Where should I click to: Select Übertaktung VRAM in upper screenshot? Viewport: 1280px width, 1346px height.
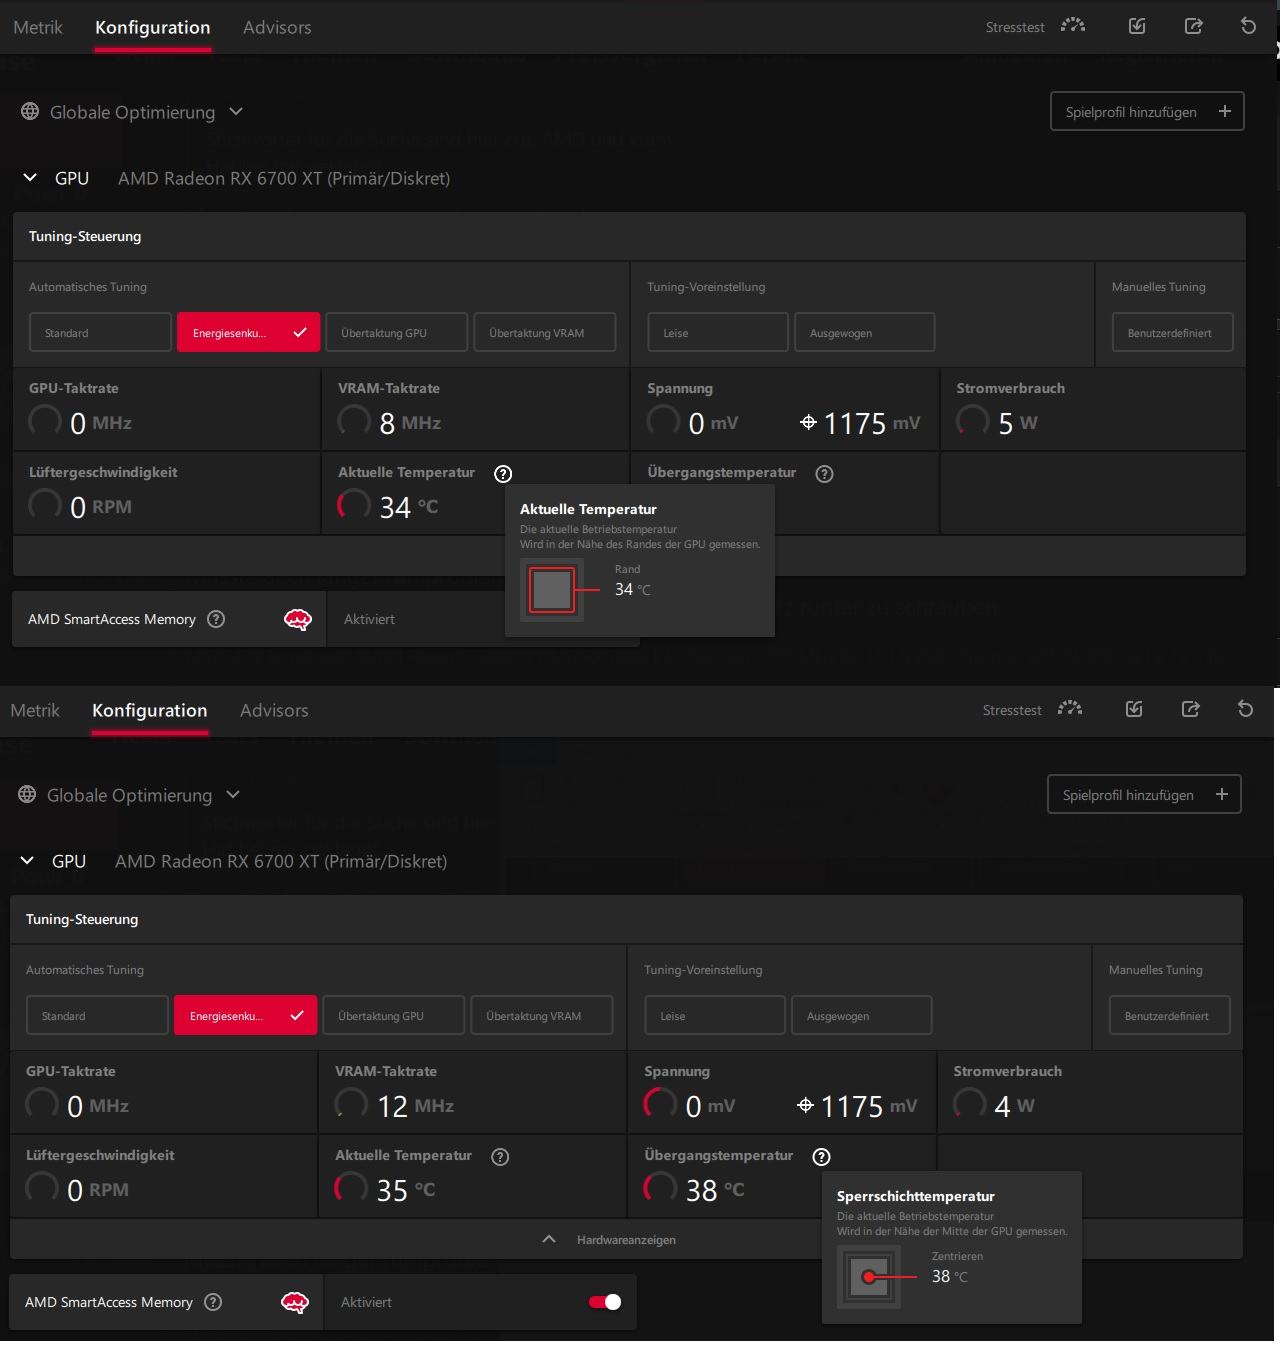(544, 333)
